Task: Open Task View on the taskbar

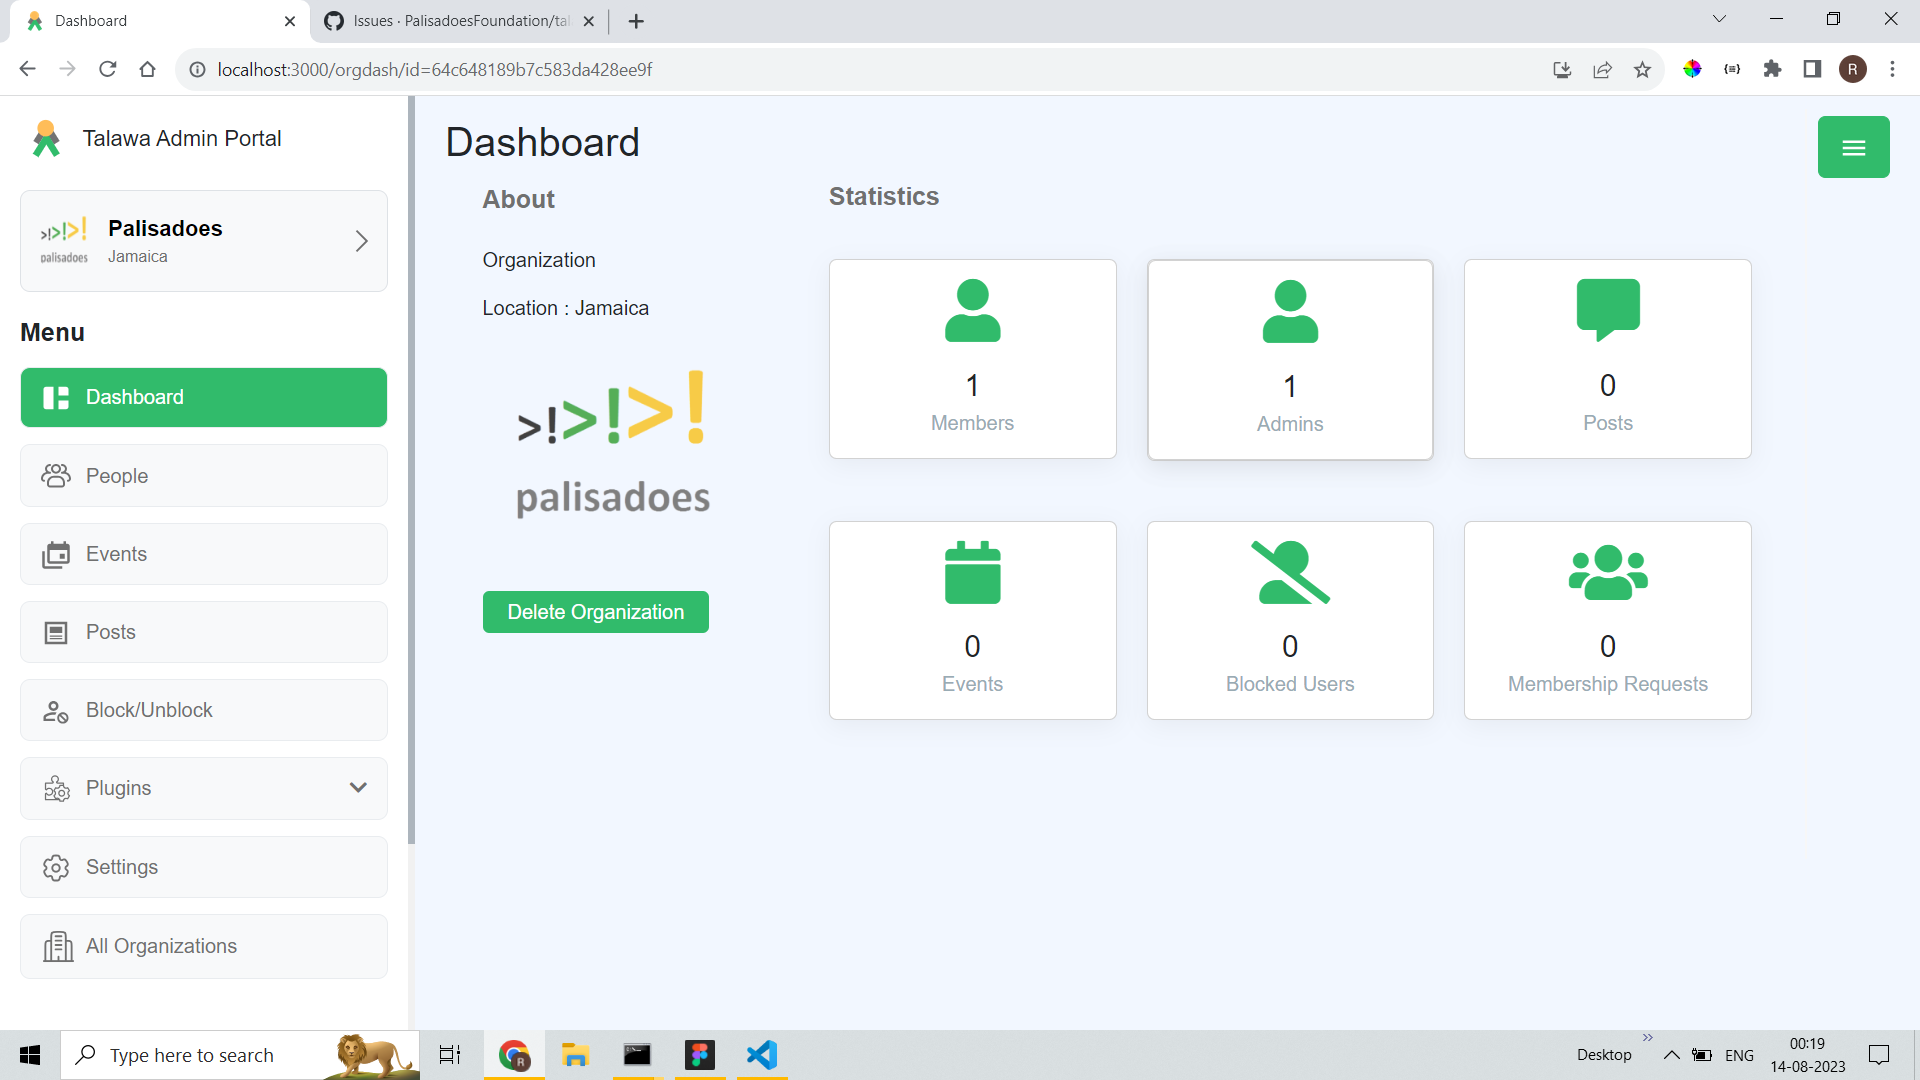Action: 450,1055
